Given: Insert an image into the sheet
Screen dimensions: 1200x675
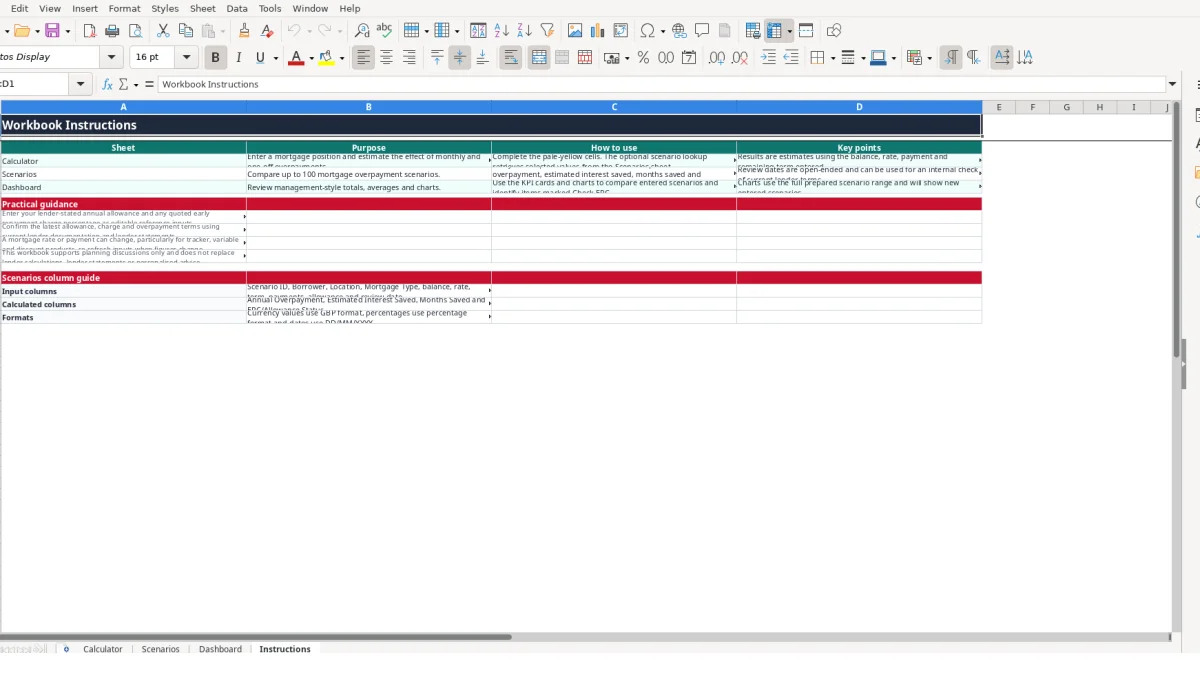Looking at the screenshot, I should pos(575,31).
